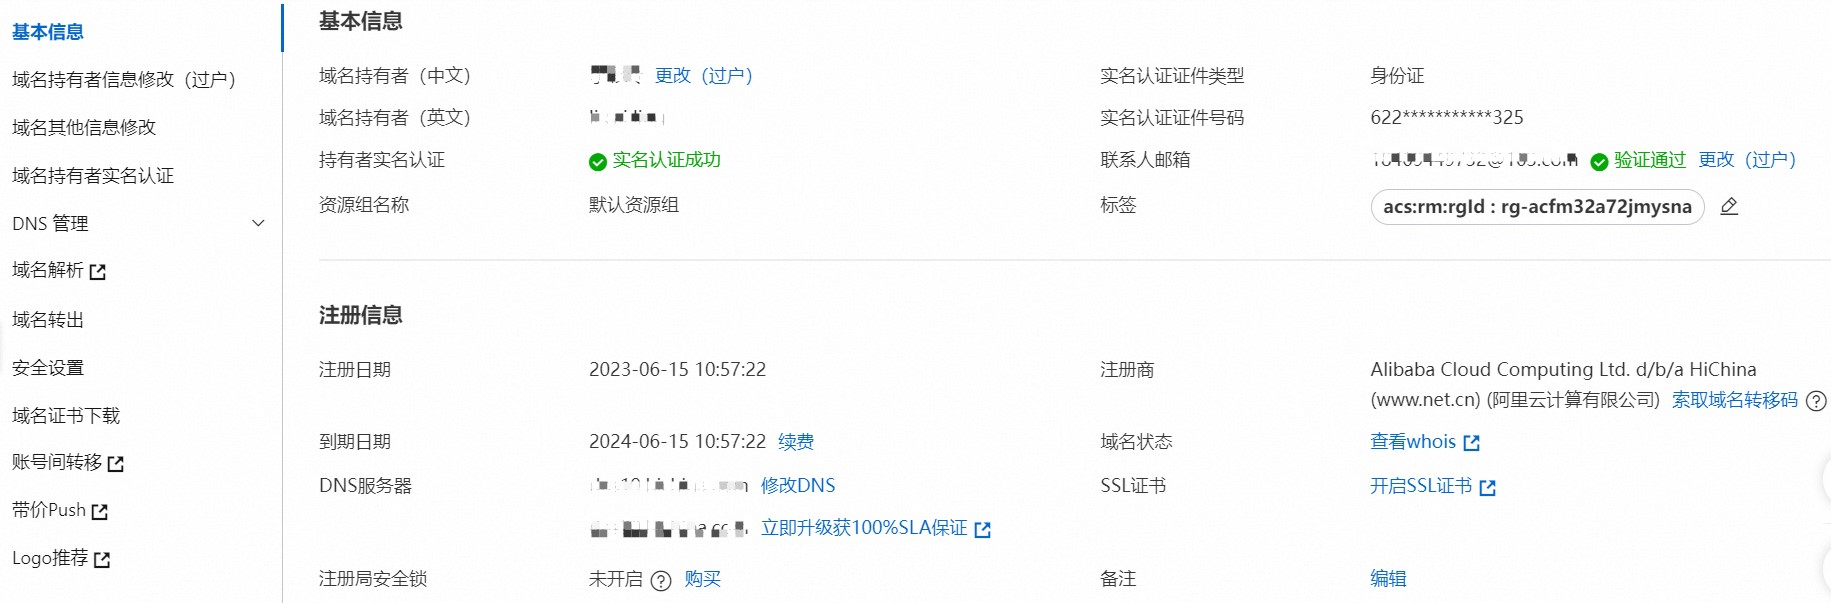
Task: Expand the DNS 管理 chevron
Action: [258, 223]
